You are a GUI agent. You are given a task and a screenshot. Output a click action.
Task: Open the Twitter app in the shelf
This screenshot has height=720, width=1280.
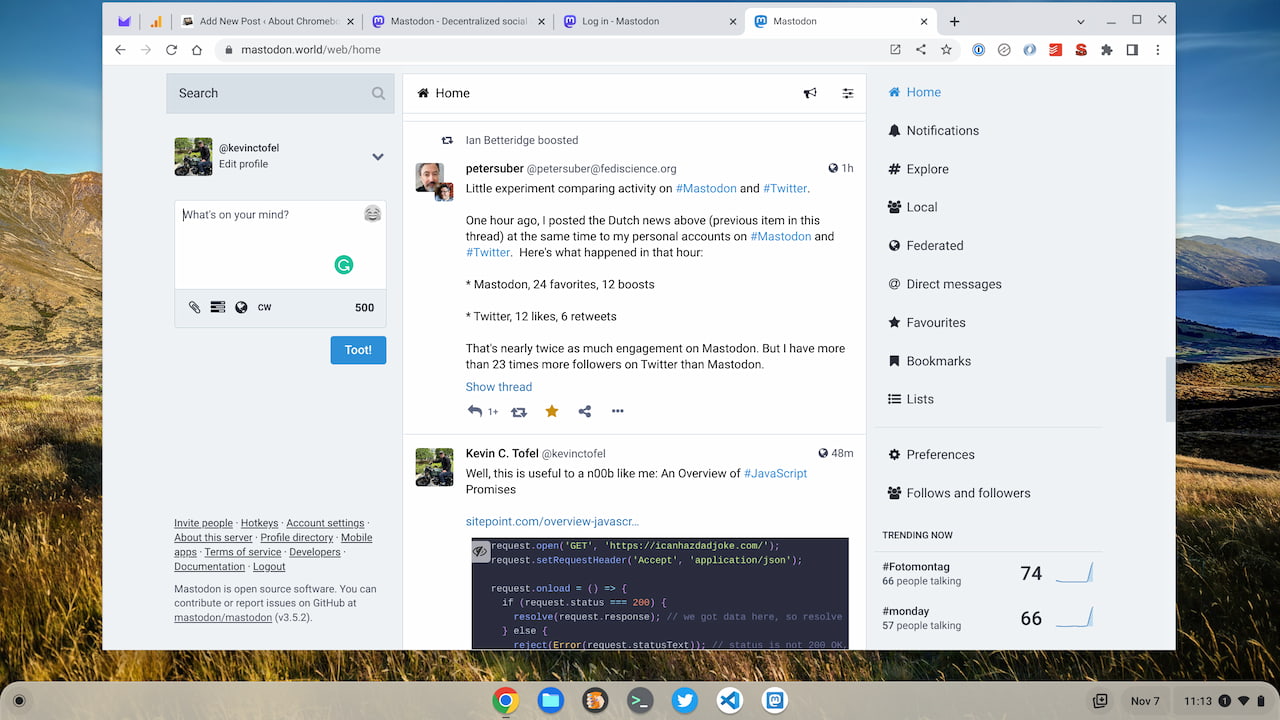[685, 701]
